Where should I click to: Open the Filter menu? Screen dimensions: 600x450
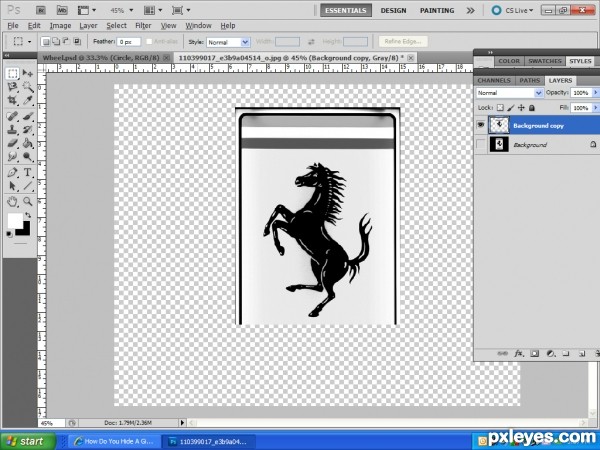tap(143, 26)
